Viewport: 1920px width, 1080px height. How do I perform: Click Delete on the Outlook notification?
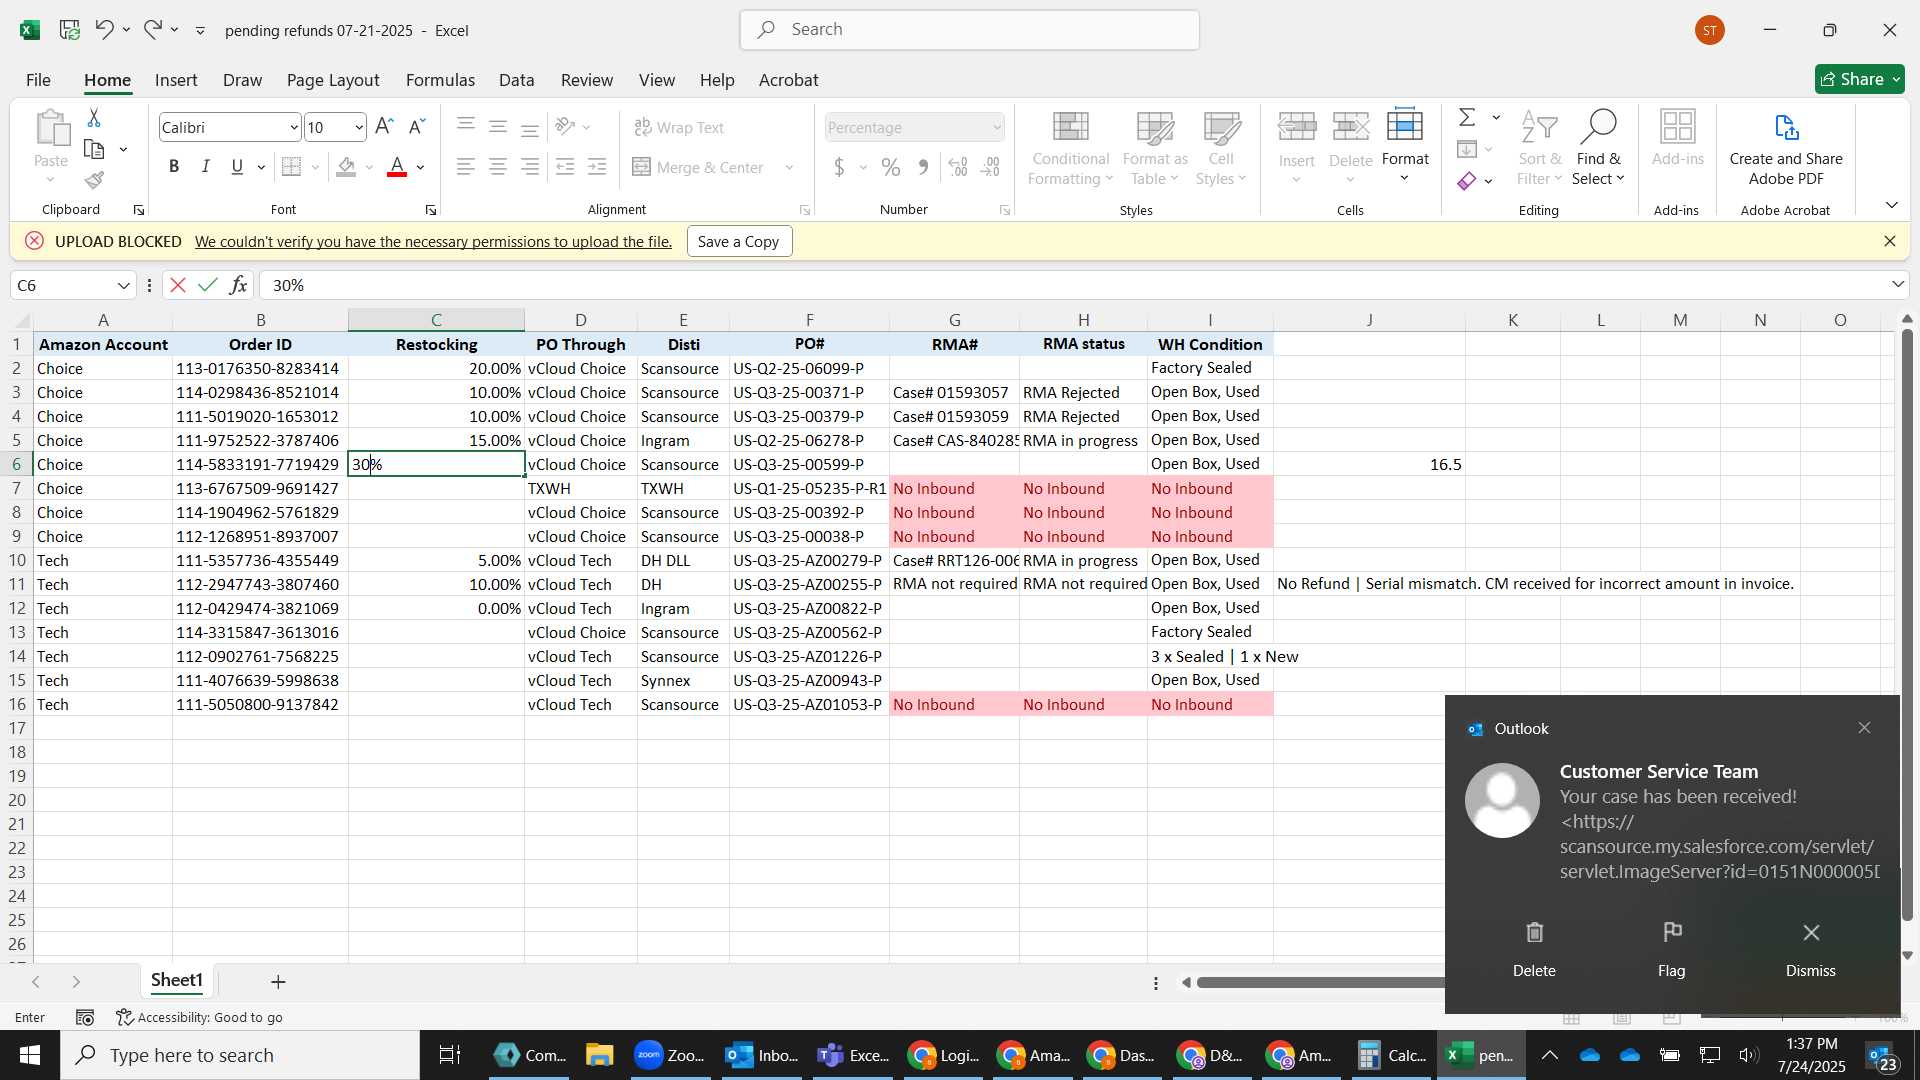[x=1534, y=949]
